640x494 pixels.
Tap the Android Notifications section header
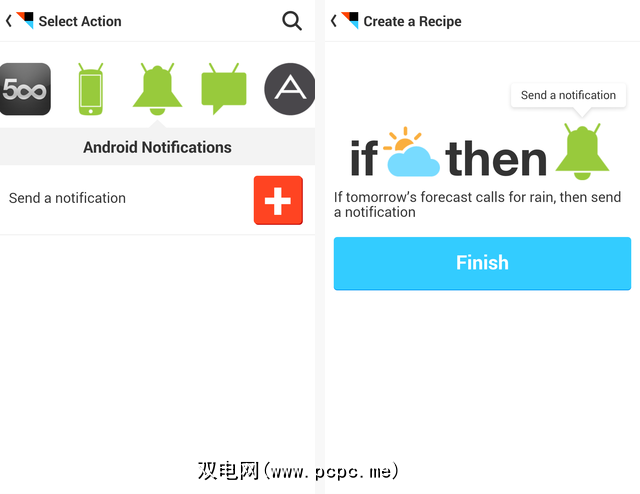(x=157, y=147)
